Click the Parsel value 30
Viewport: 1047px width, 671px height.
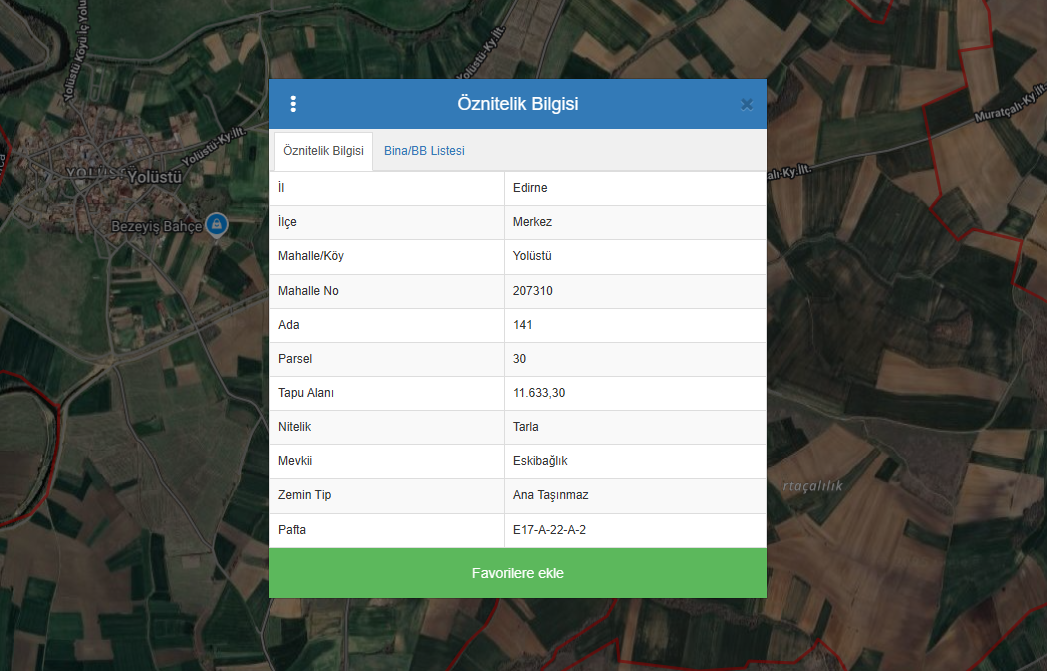click(x=519, y=359)
